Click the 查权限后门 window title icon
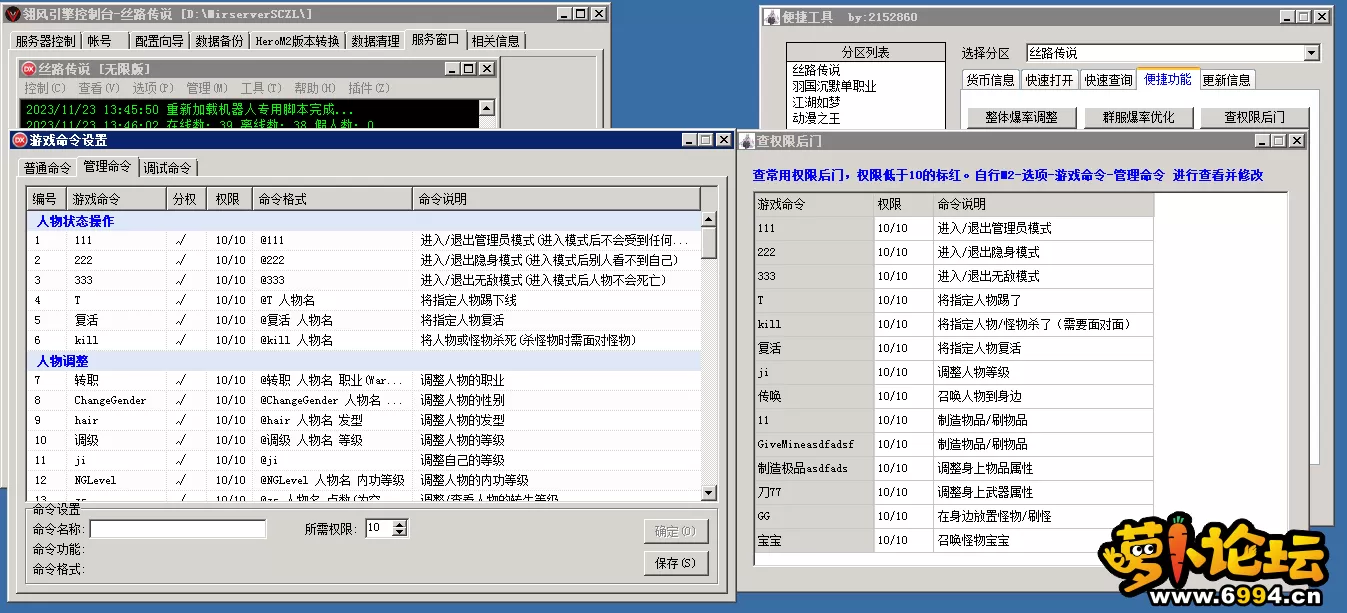1347x613 pixels. coord(747,141)
